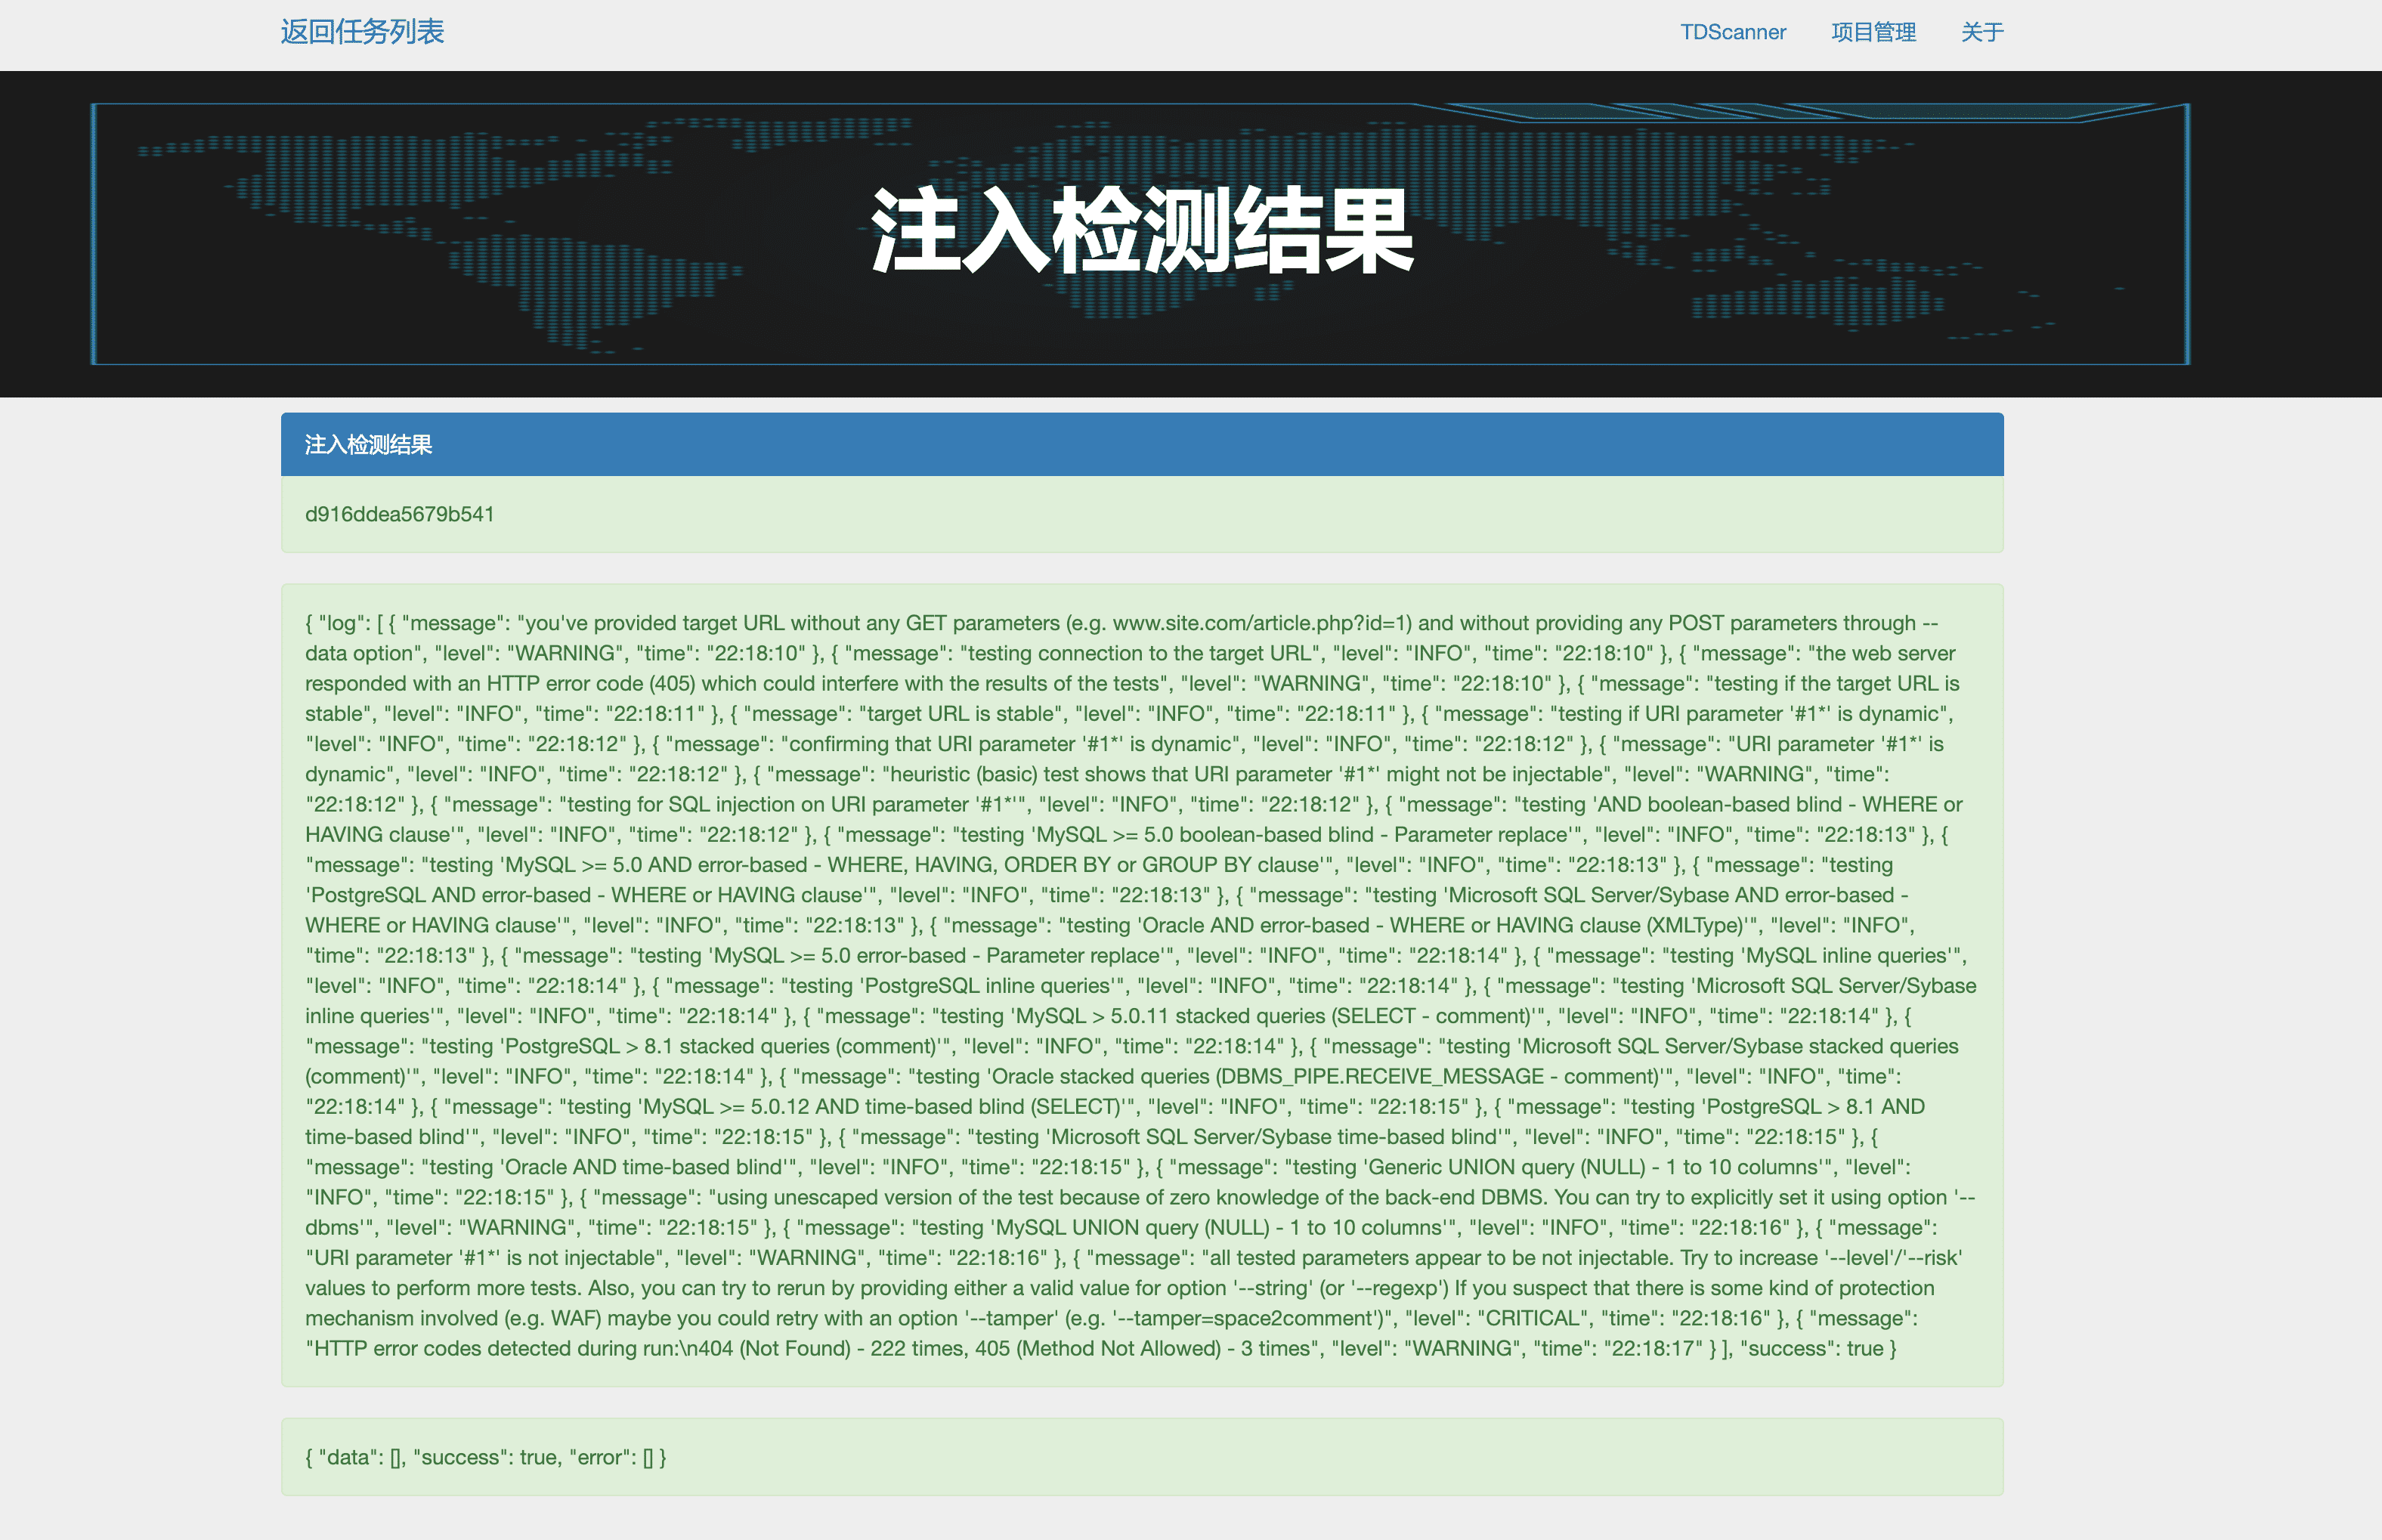The width and height of the screenshot is (2382, 1540).
Task: Click the www.site.com/article.php?id=1 text in the log
Action: [x=1260, y=623]
